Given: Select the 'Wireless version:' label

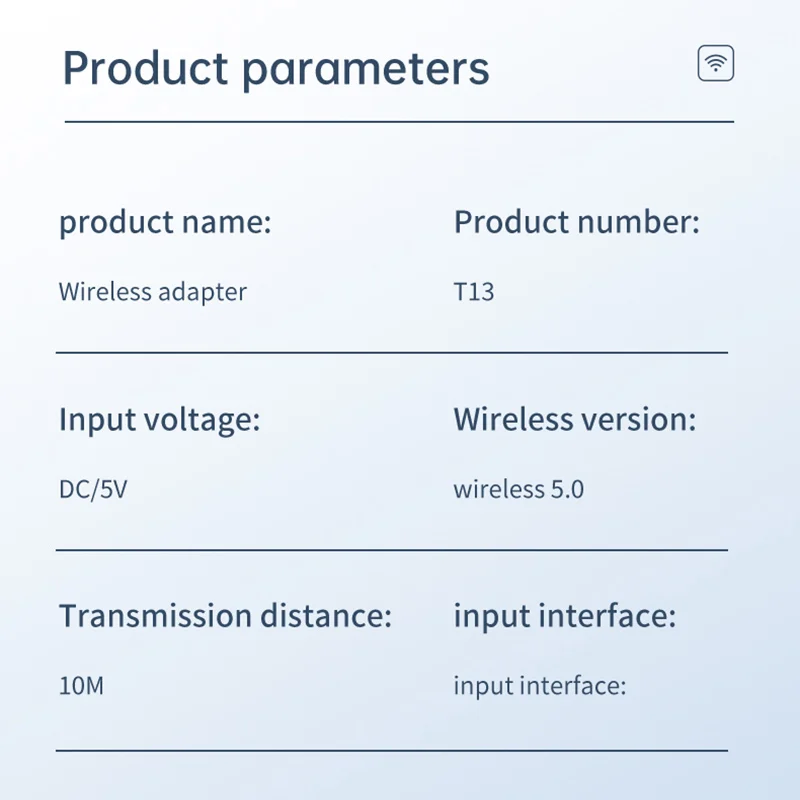Looking at the screenshot, I should 574,419.
